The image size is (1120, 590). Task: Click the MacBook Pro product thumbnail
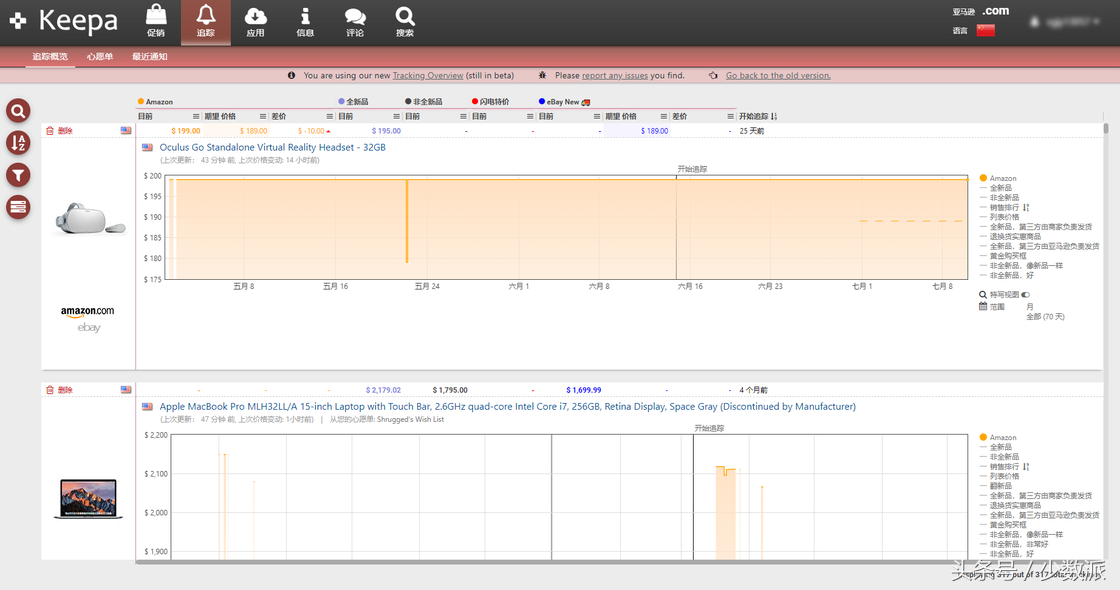click(88, 499)
